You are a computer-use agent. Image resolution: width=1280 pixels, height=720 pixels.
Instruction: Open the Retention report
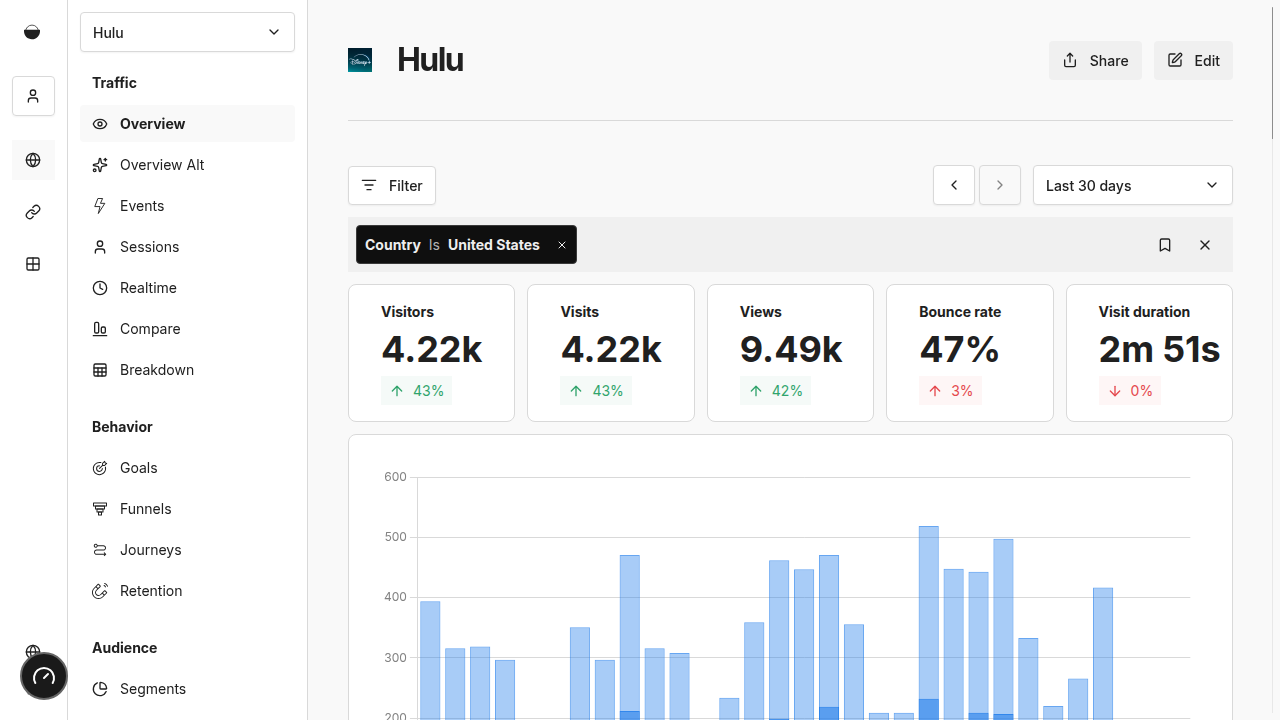[x=187, y=591]
